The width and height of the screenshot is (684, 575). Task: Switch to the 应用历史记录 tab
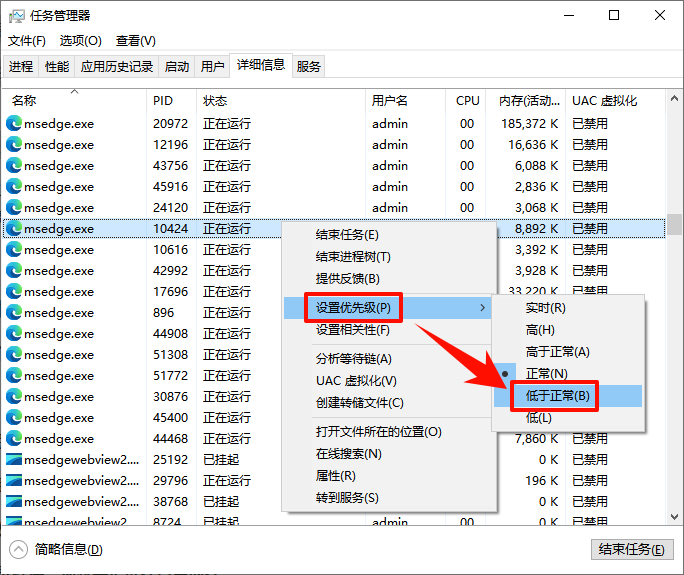pos(116,67)
